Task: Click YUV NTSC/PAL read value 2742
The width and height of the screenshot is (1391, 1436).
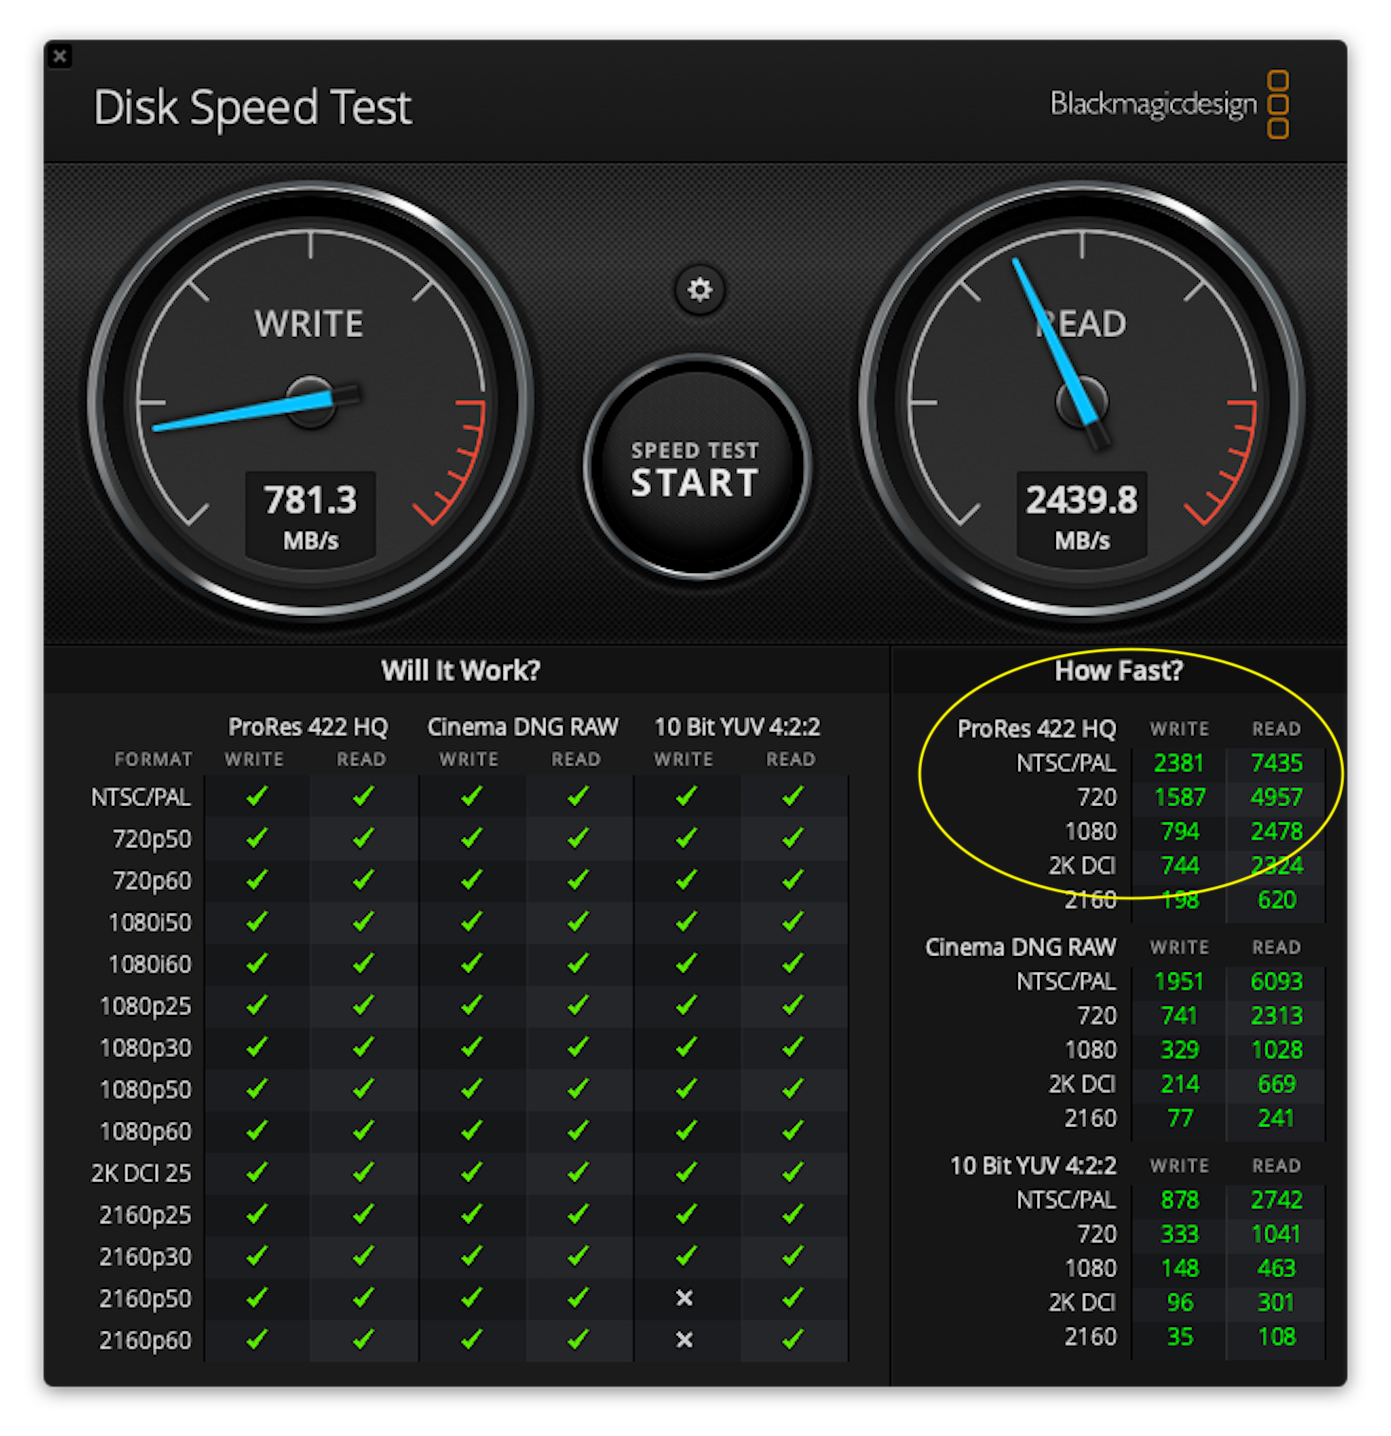Action: (1277, 1199)
